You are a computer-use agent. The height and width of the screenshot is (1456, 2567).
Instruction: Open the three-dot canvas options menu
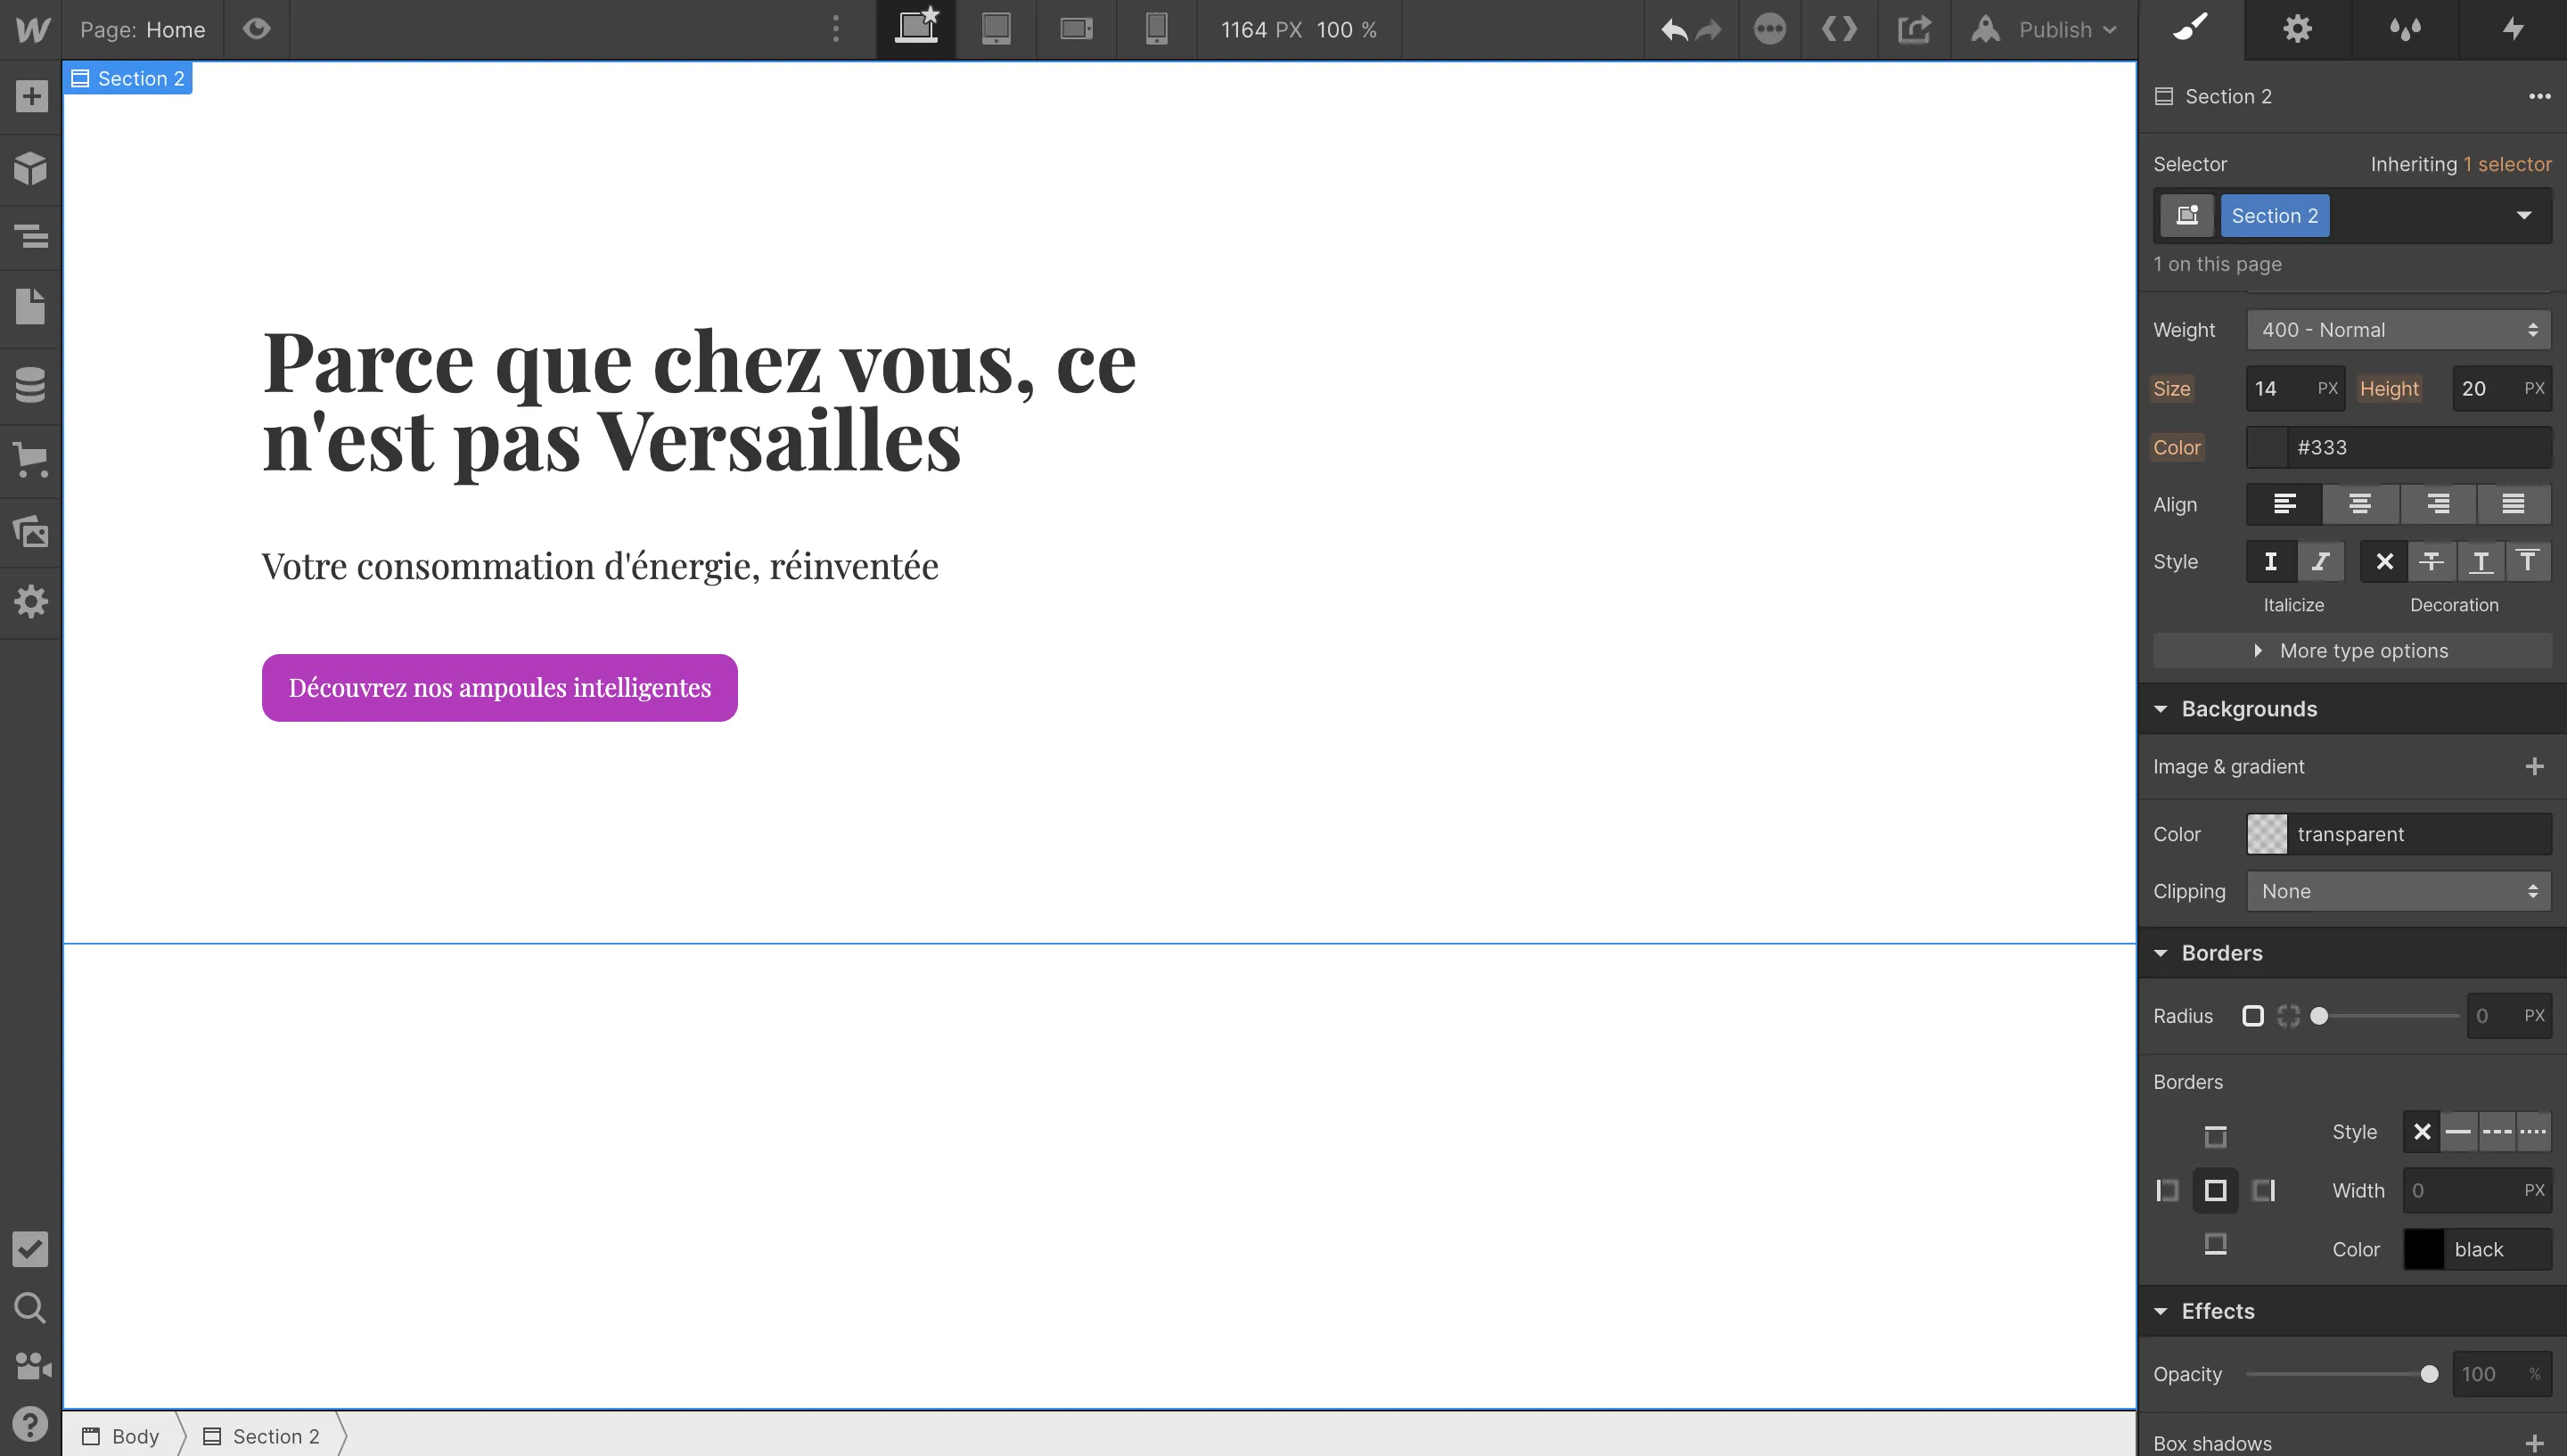pyautogui.click(x=836, y=29)
